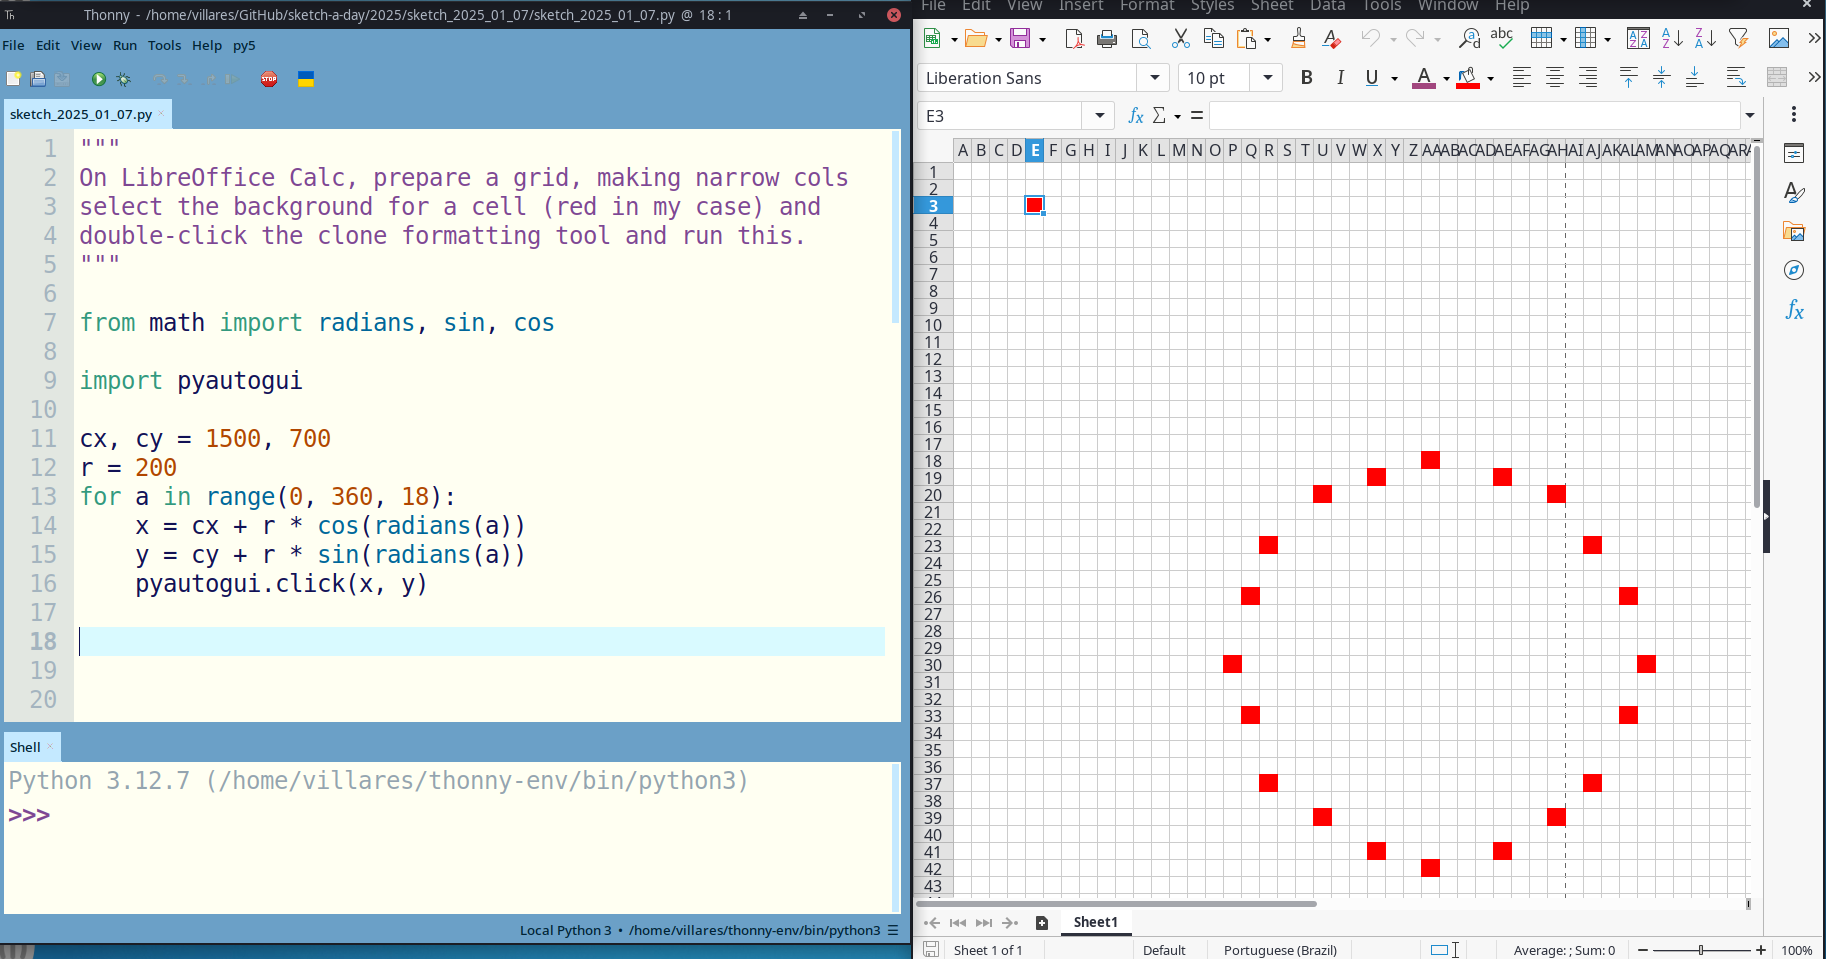Click the formula input line
1826x959 pixels.
point(1474,116)
